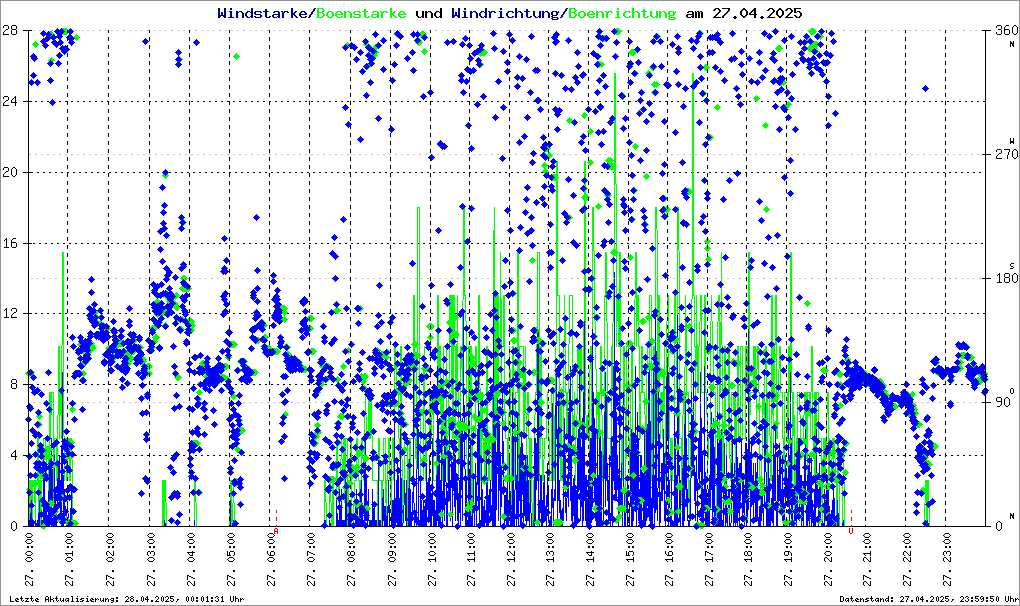
Task: Click the 'W' compass label at 270
Action: 1012,140
